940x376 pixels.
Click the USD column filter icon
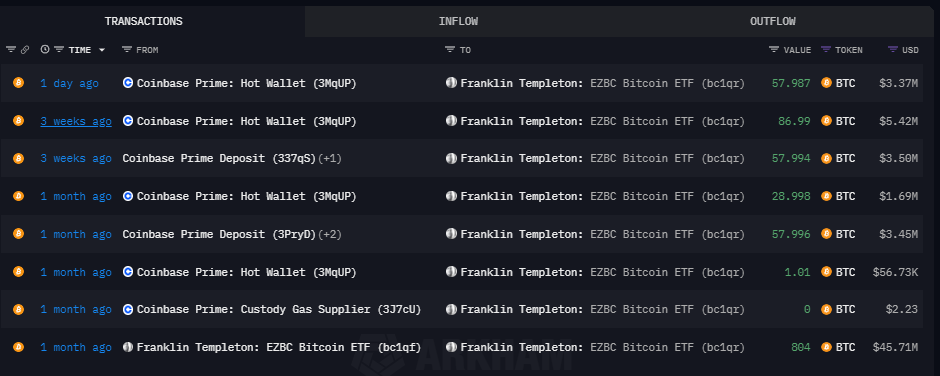pos(893,50)
